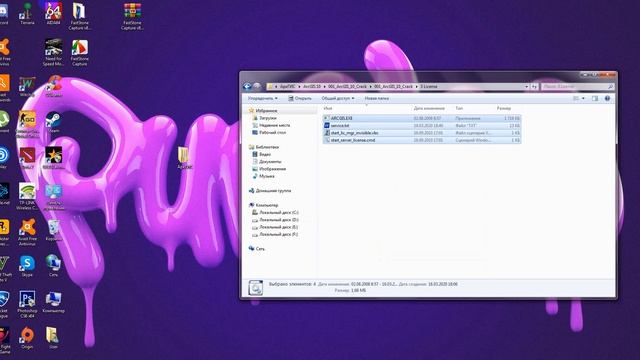Open the Сеть network desktop icon
The width and height of the screenshot is (640, 360).
click(x=53, y=266)
